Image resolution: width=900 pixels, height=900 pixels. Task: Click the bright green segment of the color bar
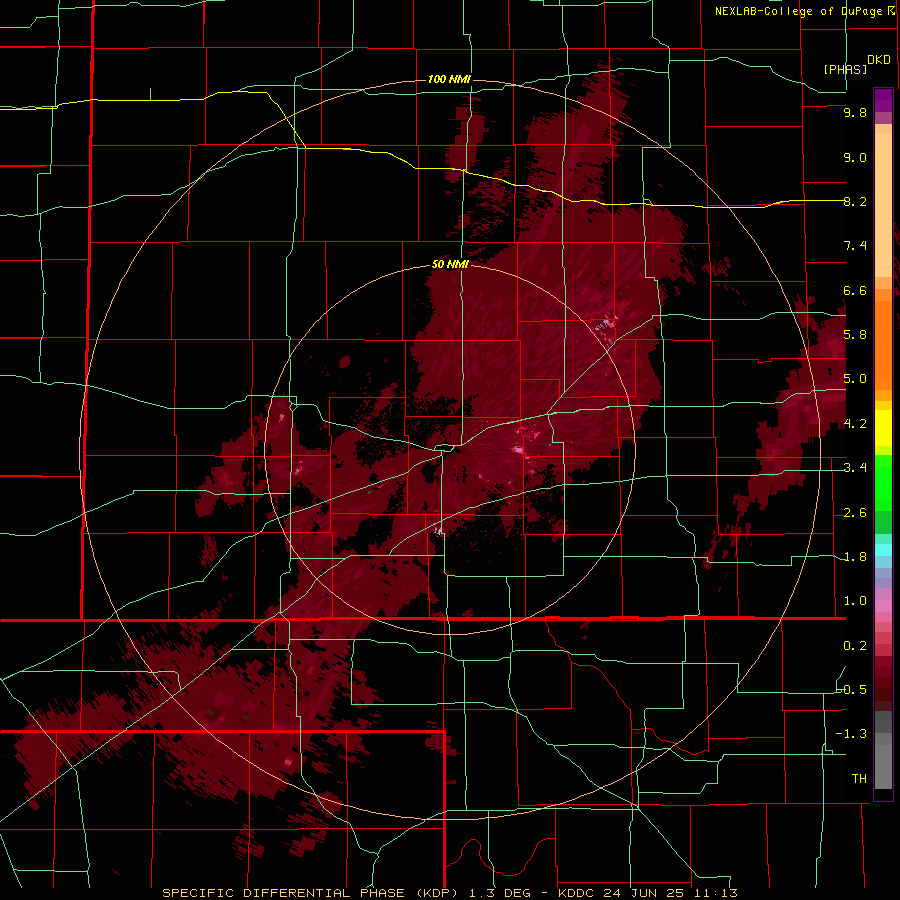883,482
